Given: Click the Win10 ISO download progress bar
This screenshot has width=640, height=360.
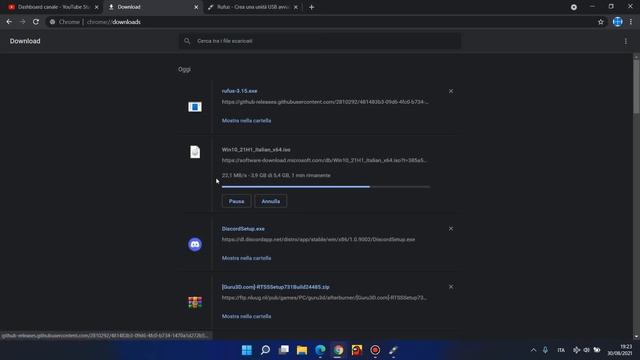Looking at the screenshot, I should pos(325,187).
